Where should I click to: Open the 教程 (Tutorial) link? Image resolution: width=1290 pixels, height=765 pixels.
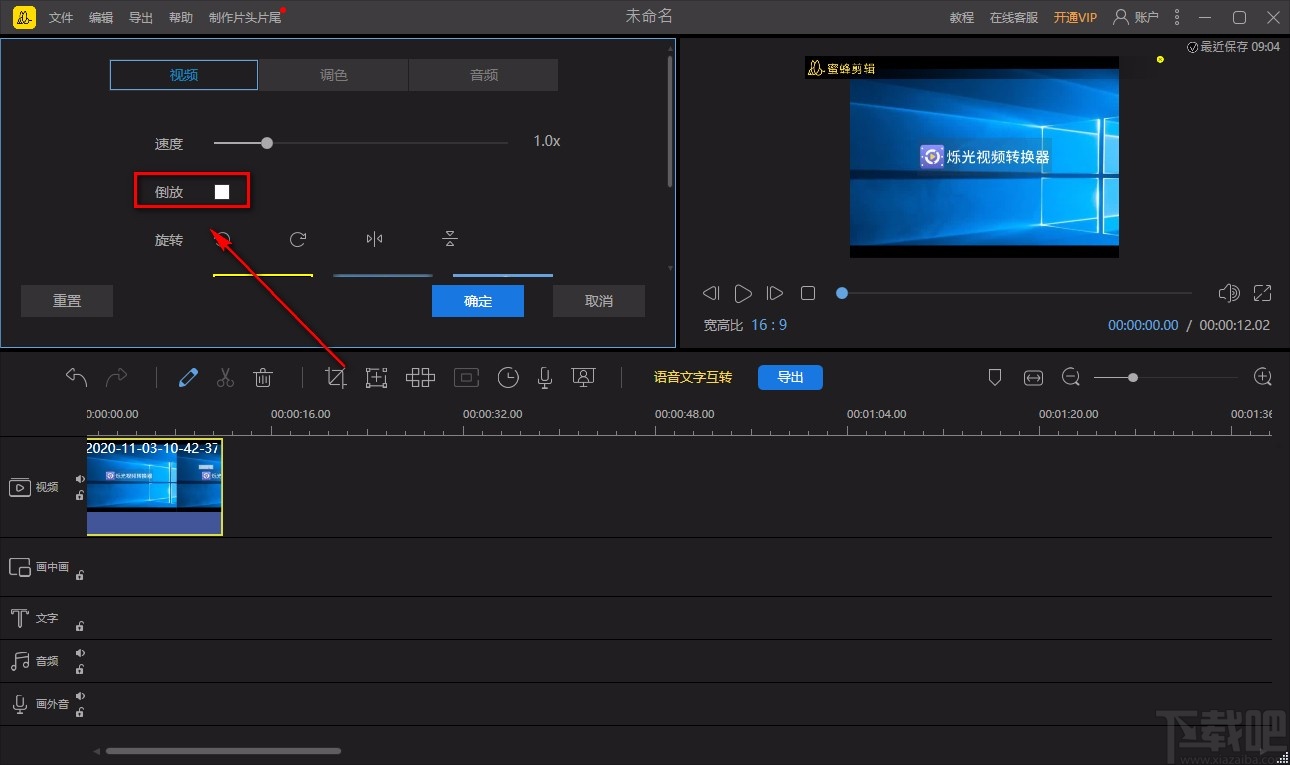[x=962, y=18]
